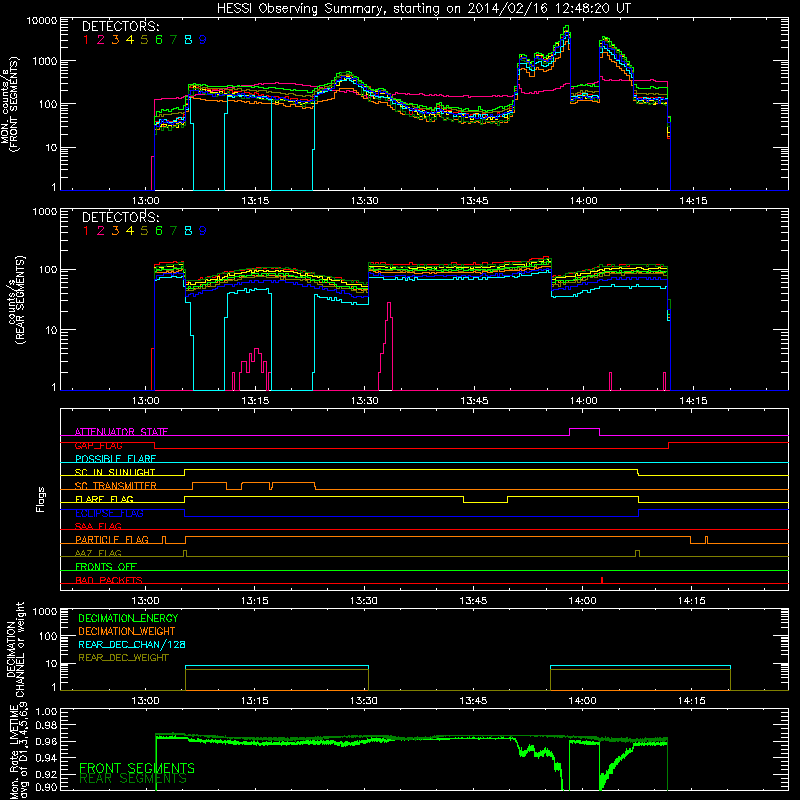Click the red bad packets tick mark
800x800 pixels.
click(x=602, y=580)
